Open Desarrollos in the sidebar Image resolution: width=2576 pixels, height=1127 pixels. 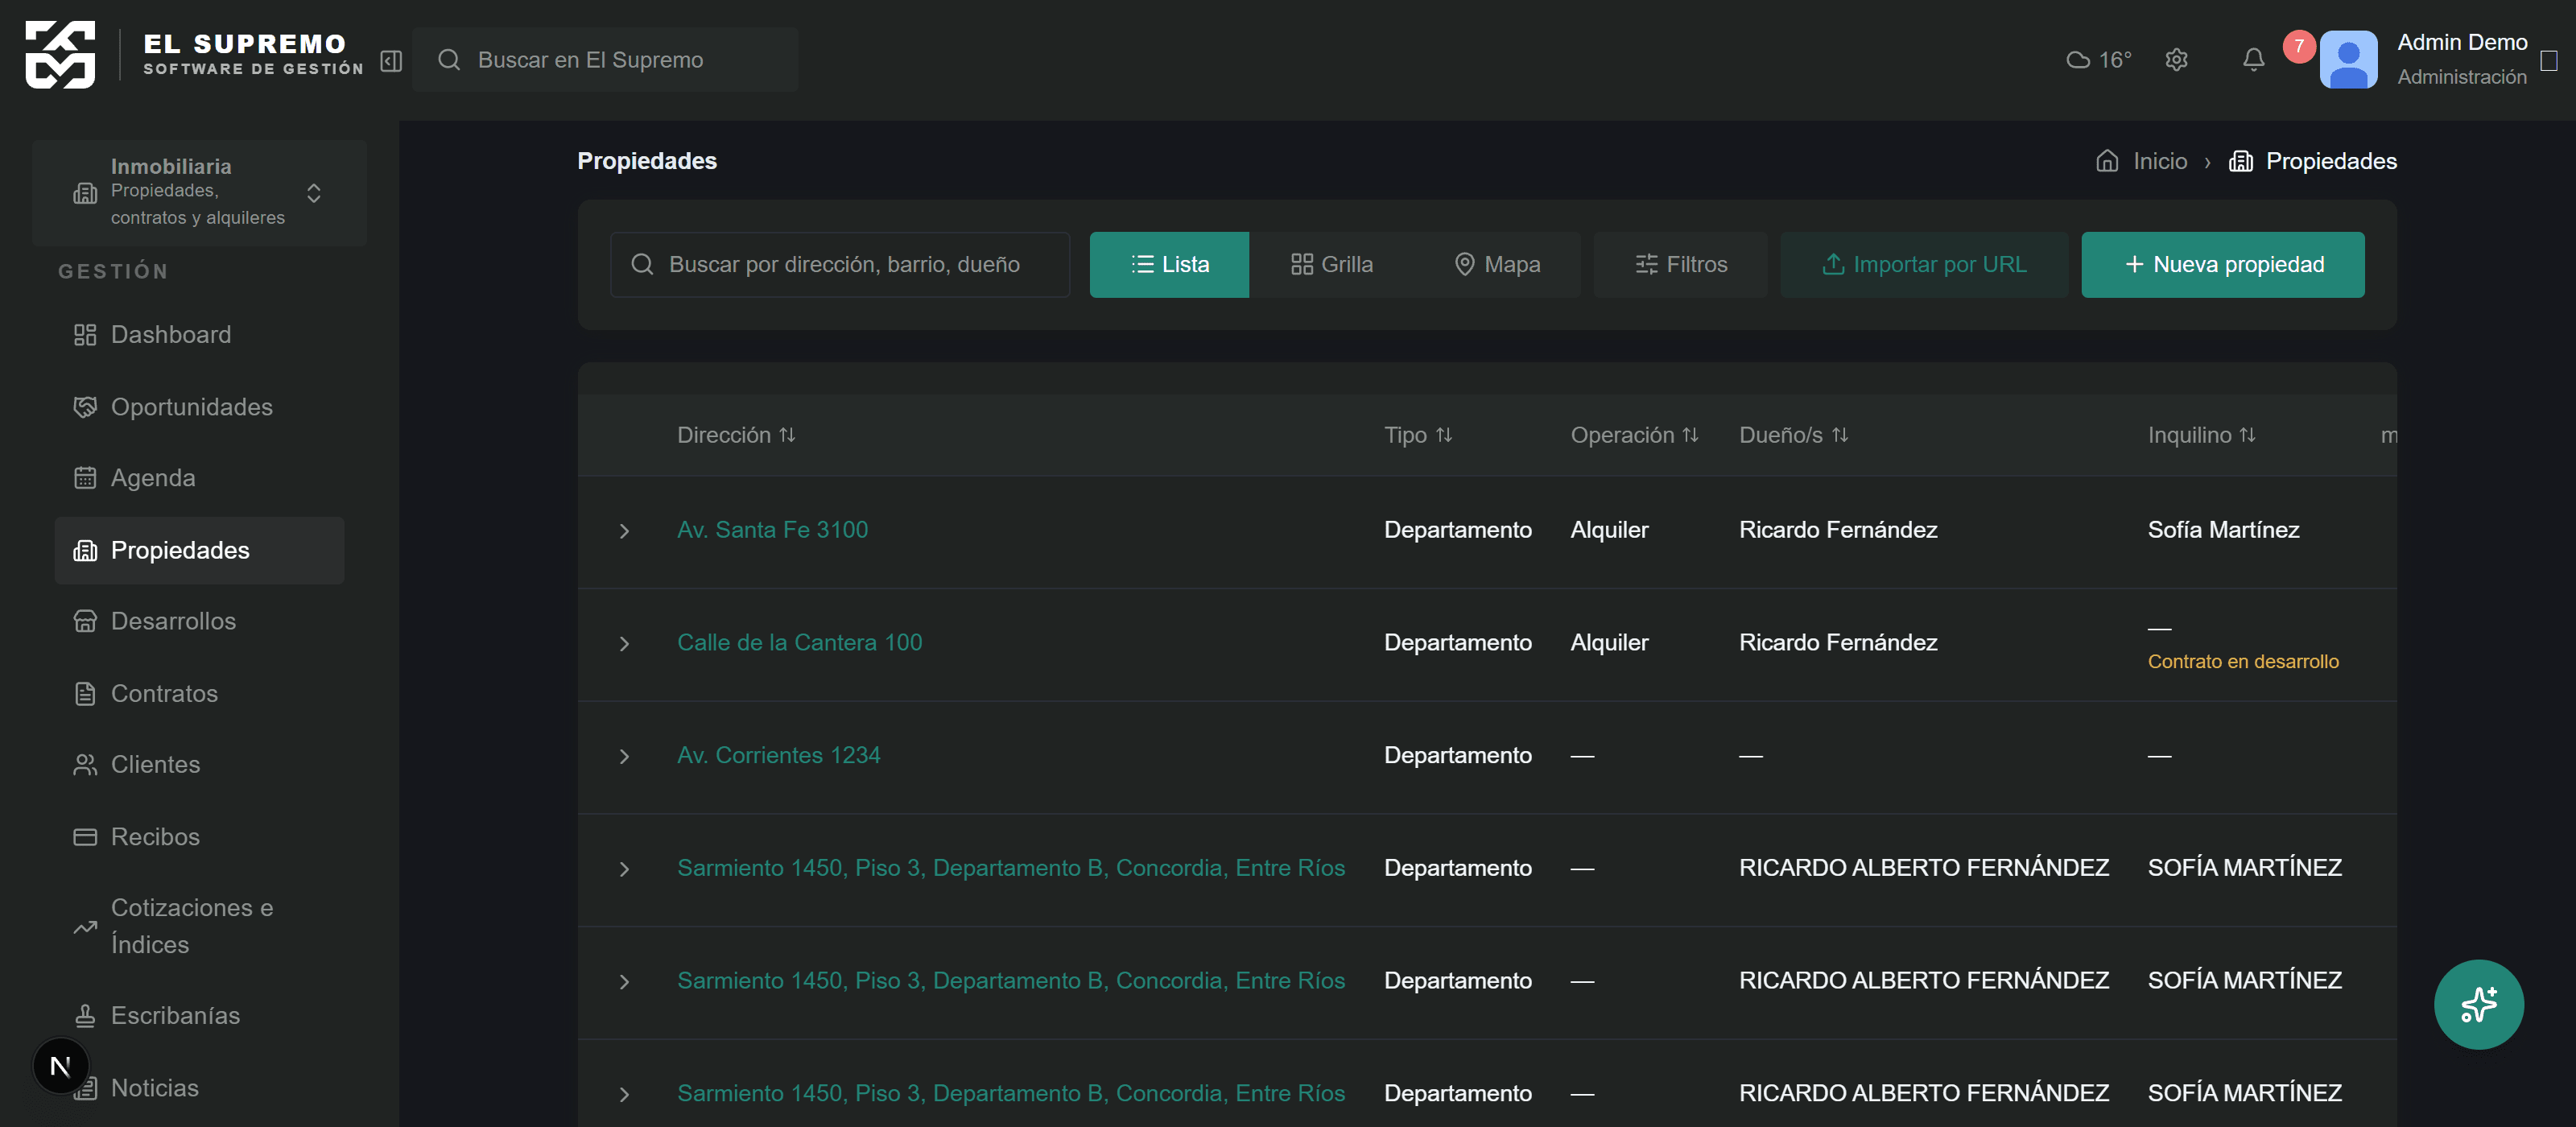pos(199,621)
